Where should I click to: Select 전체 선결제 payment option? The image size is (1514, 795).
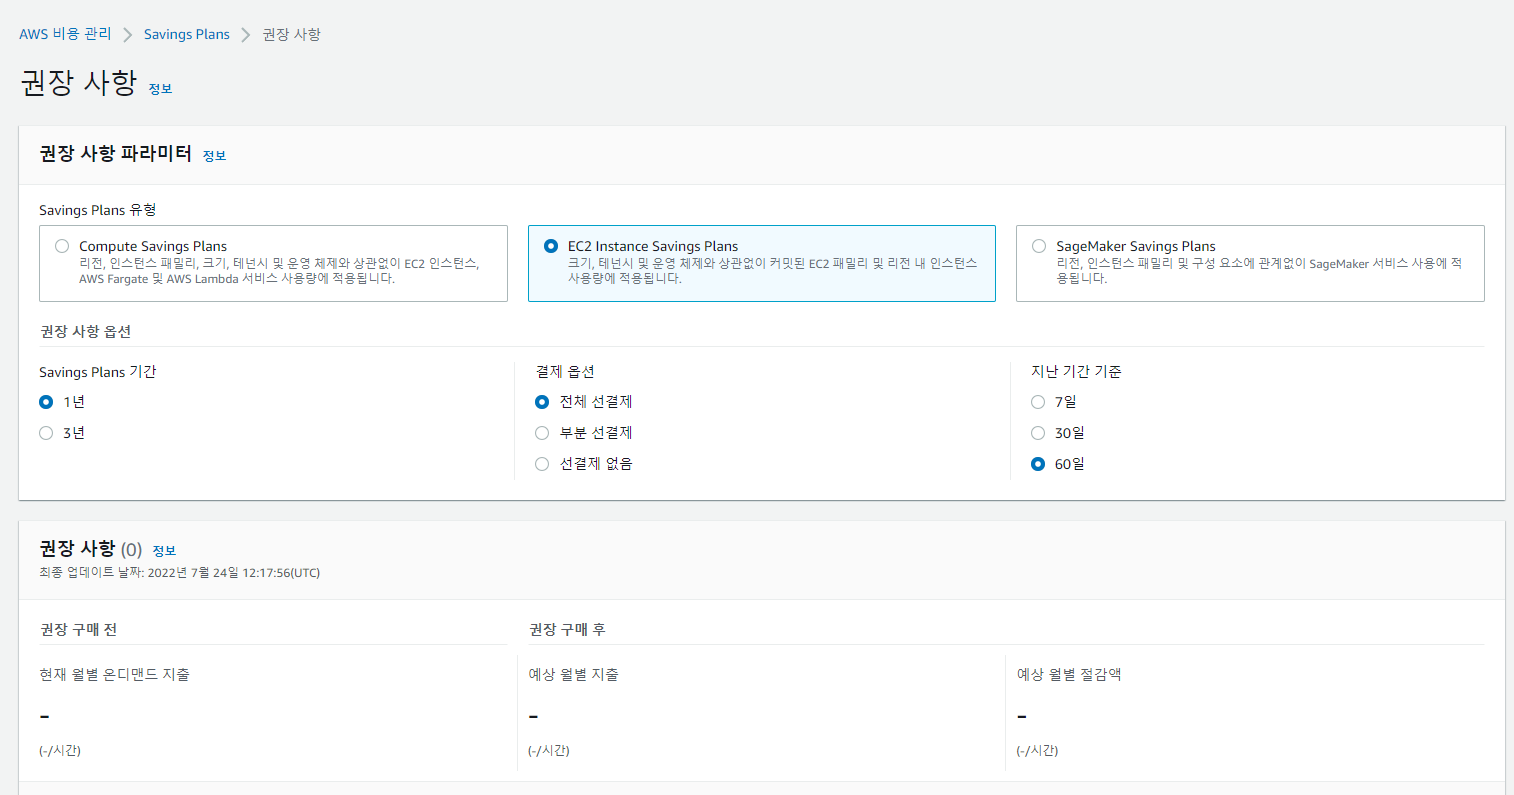coord(542,402)
